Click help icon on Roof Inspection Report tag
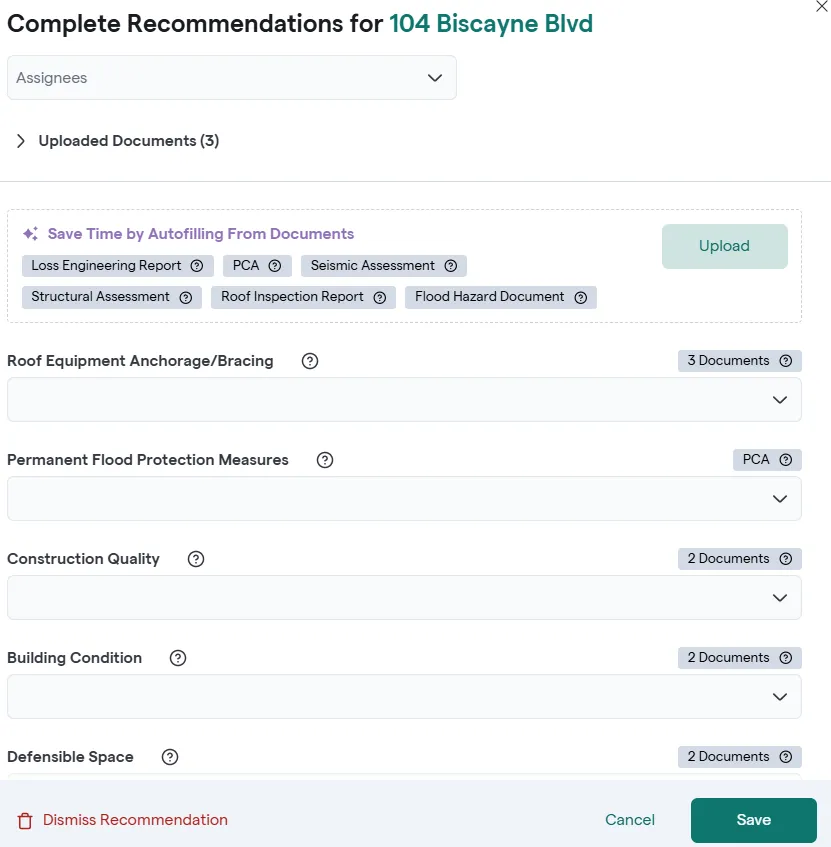The width and height of the screenshot is (831, 847). [379, 297]
